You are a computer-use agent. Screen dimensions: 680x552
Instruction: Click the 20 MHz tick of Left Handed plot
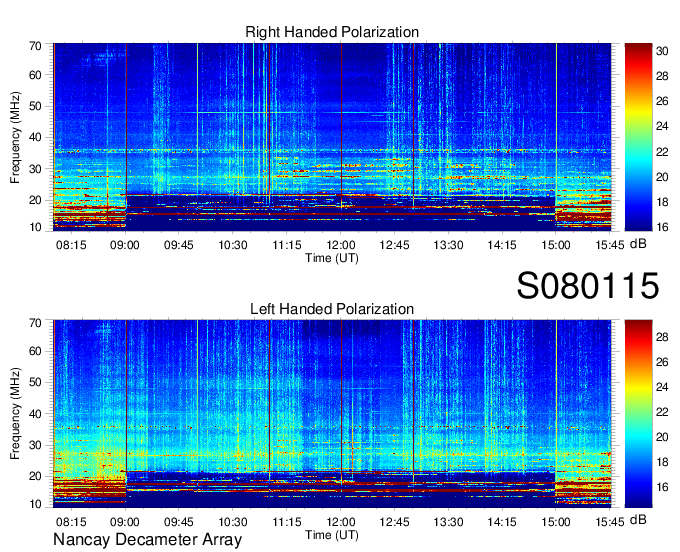pos(35,476)
